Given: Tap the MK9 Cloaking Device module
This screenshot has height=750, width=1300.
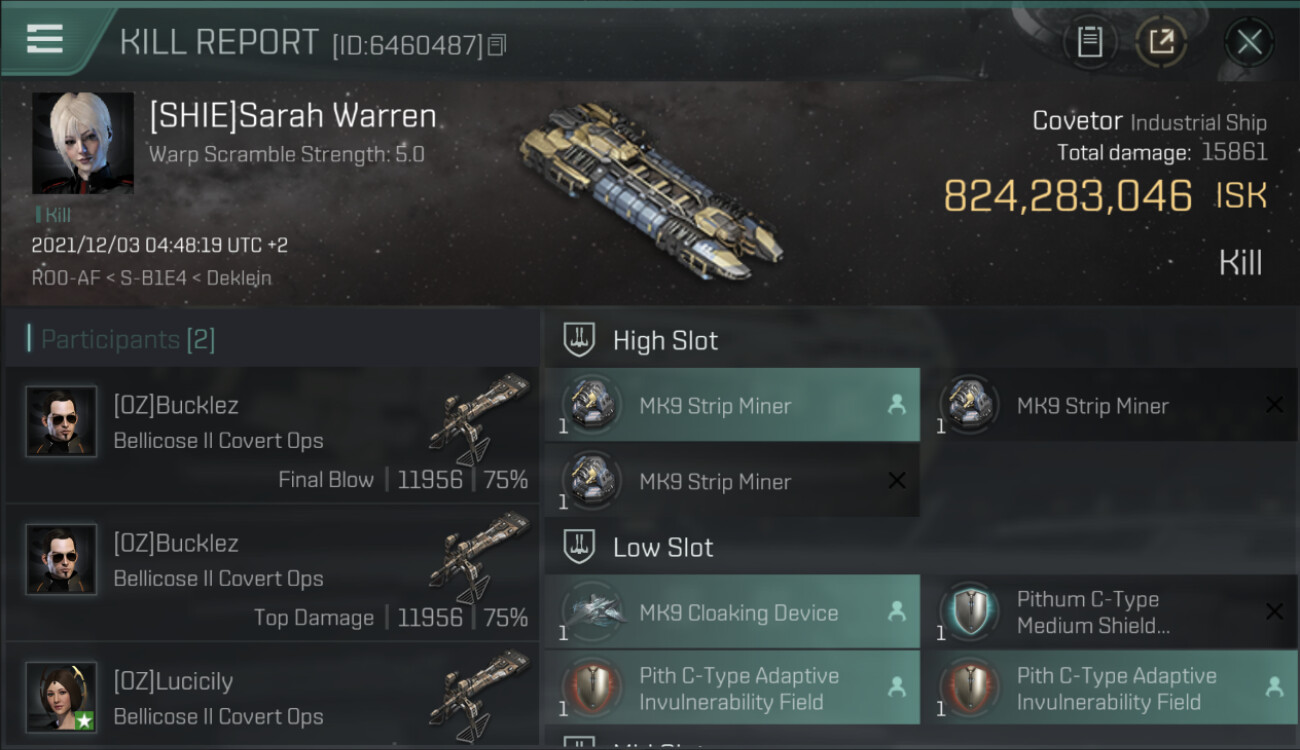Looking at the screenshot, I should [732, 612].
